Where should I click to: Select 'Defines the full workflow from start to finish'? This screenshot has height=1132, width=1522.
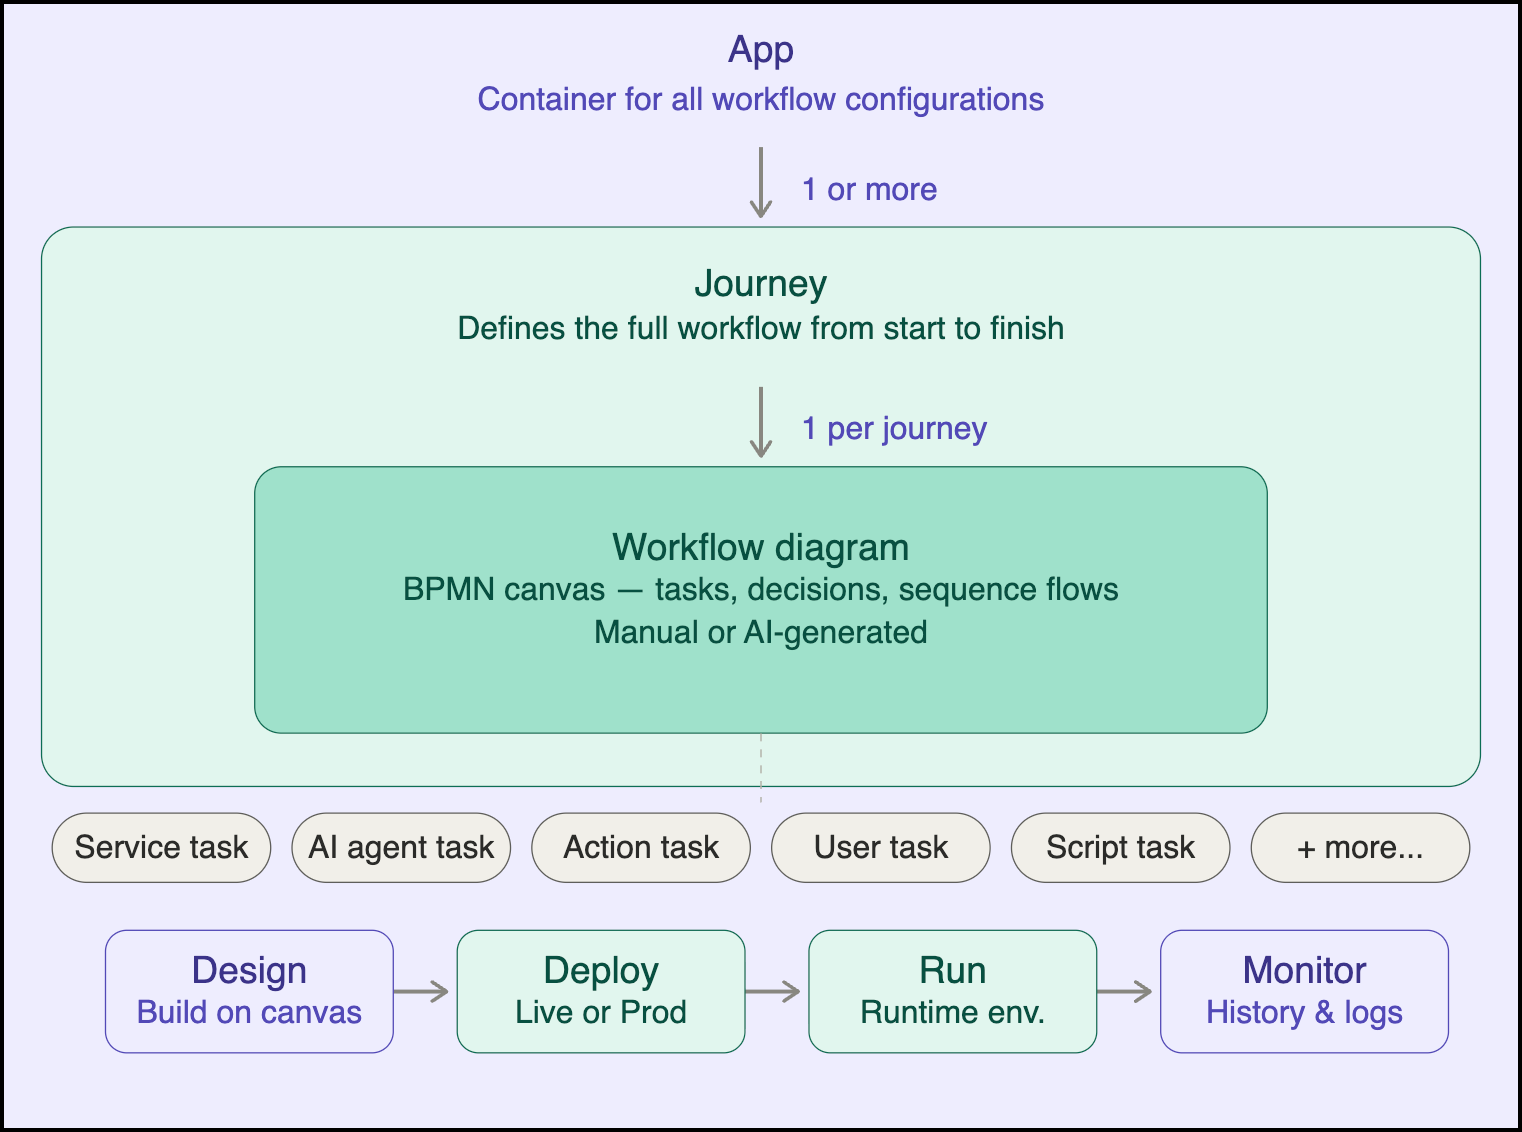[761, 328]
